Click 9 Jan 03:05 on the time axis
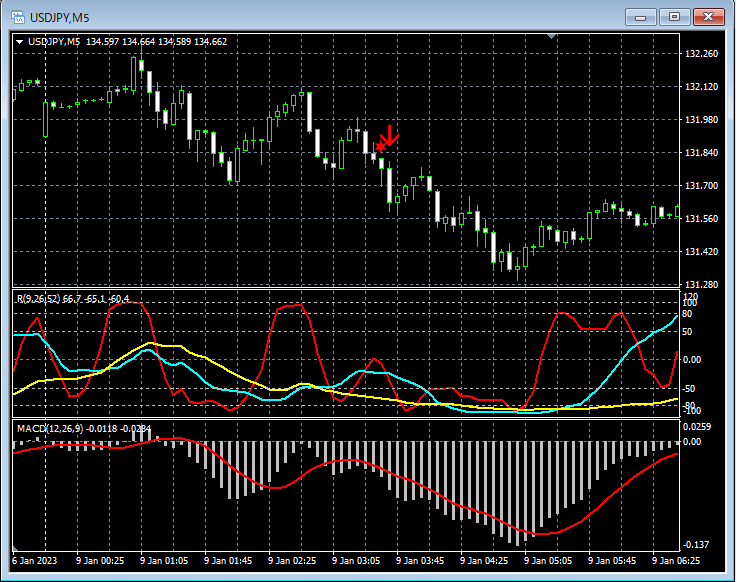This screenshot has height=582, width=737. [355, 561]
